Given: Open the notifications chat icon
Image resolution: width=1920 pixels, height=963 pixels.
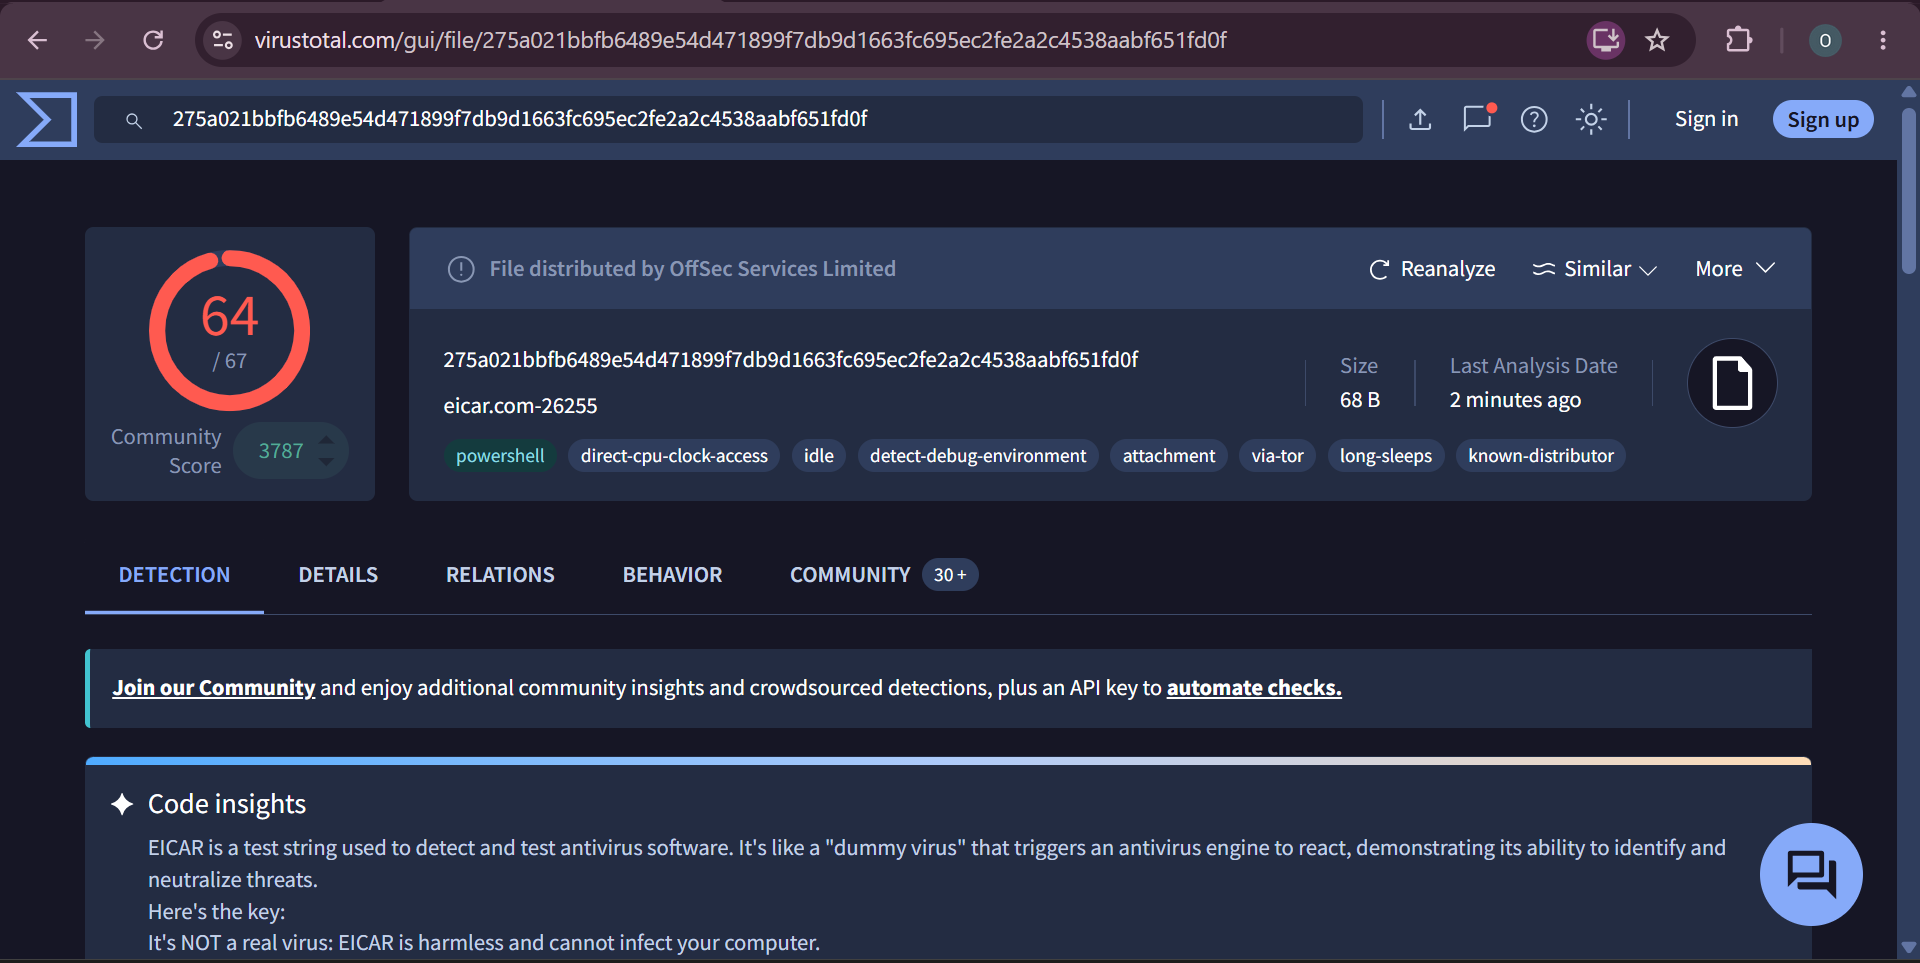Looking at the screenshot, I should (x=1477, y=118).
